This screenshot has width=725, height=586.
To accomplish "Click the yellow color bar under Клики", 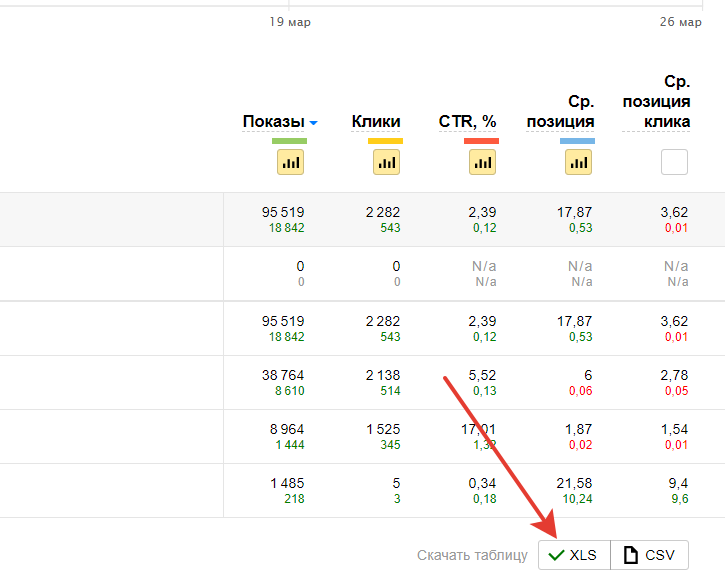I will pos(385,141).
